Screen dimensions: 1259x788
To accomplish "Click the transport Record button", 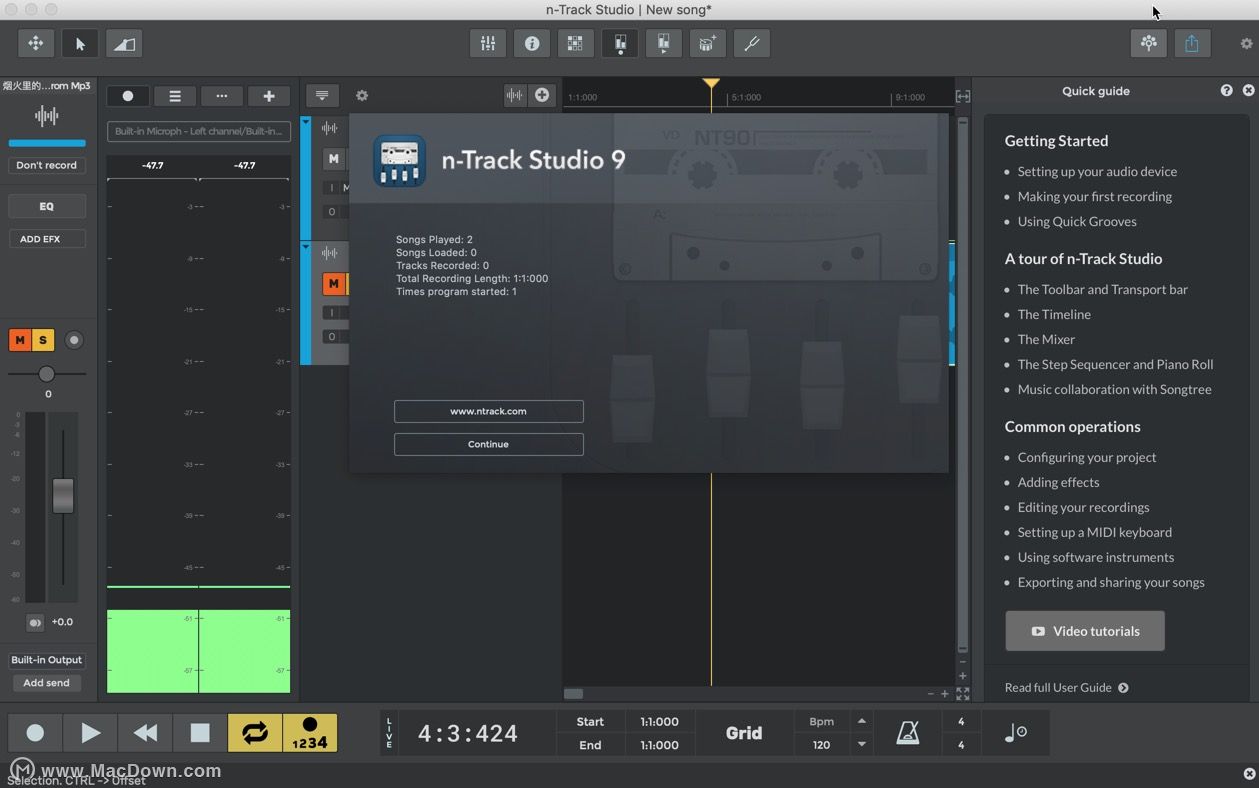I will [x=35, y=733].
